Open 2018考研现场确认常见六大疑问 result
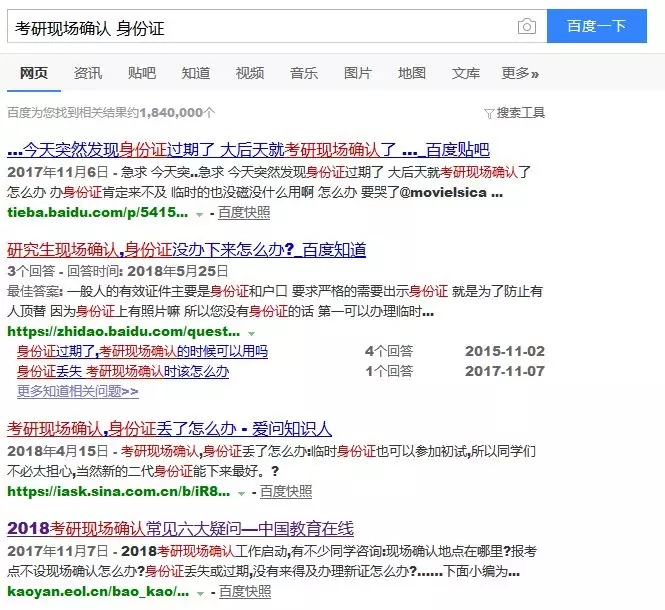Screen dimensions: 665x610 tap(180, 528)
